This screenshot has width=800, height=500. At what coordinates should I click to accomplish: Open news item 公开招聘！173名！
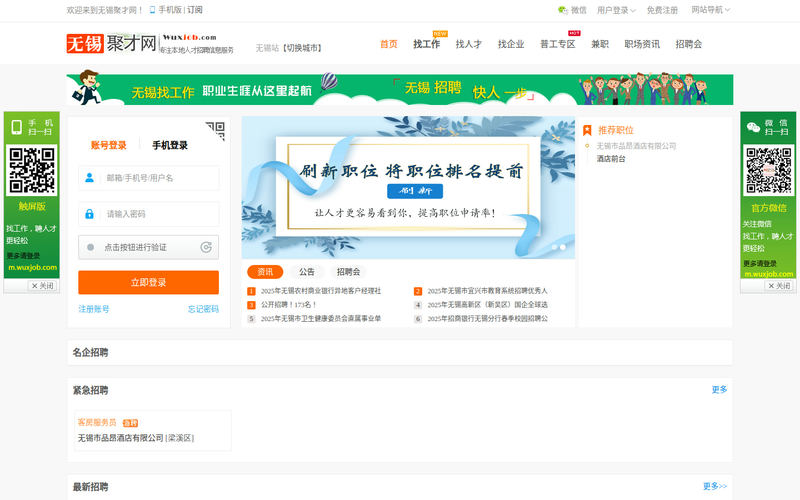point(289,305)
